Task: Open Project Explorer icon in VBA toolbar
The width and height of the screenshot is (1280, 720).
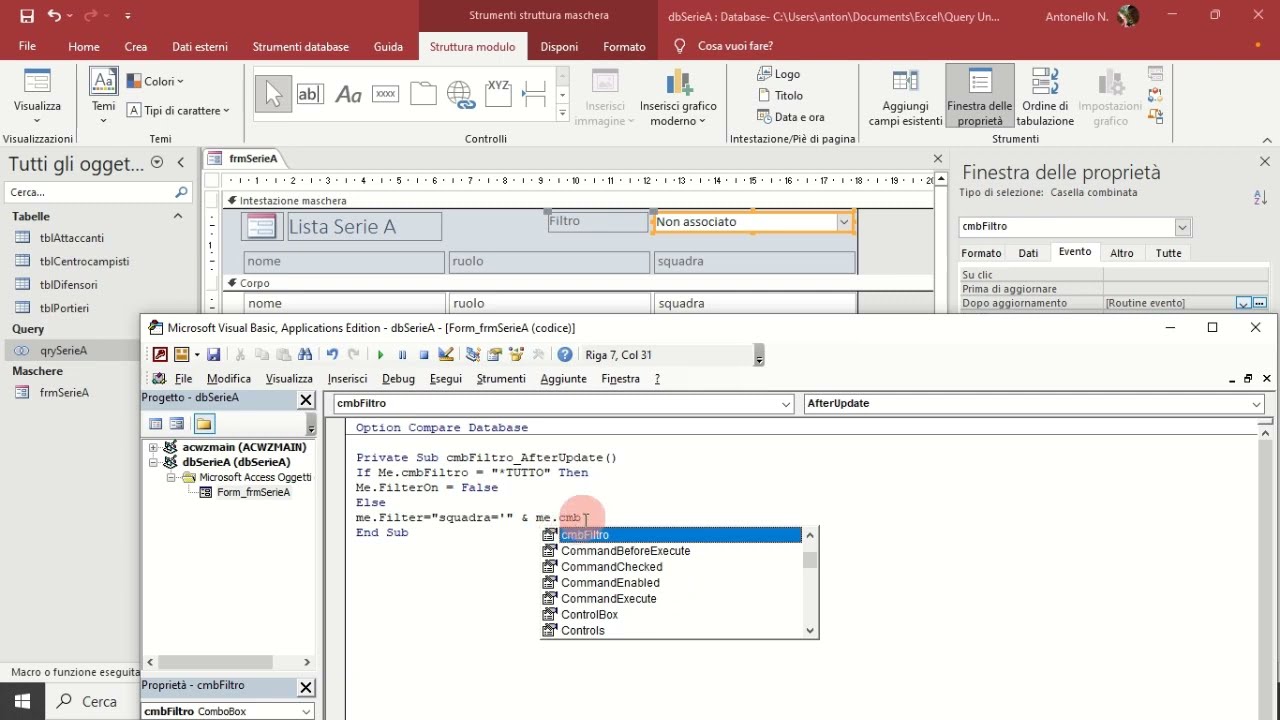Action: point(473,354)
